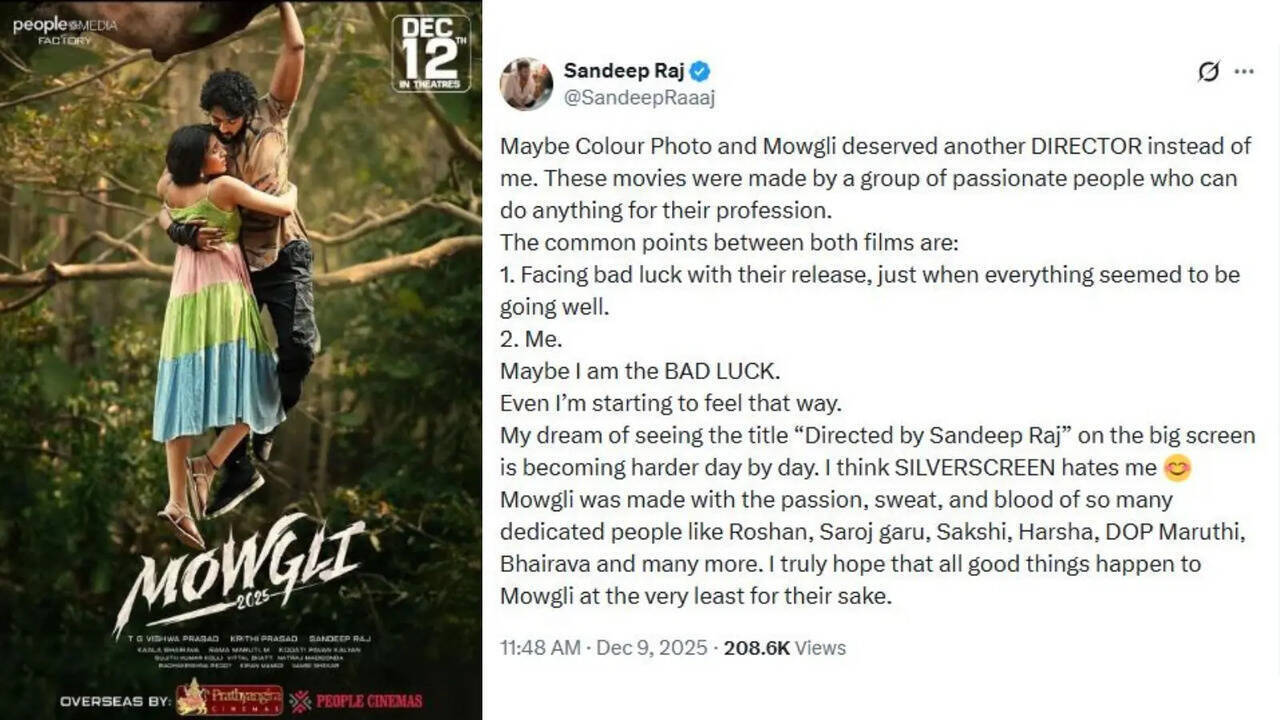Image resolution: width=1280 pixels, height=720 pixels.
Task: Click the blue verified badge
Action: click(x=700, y=71)
